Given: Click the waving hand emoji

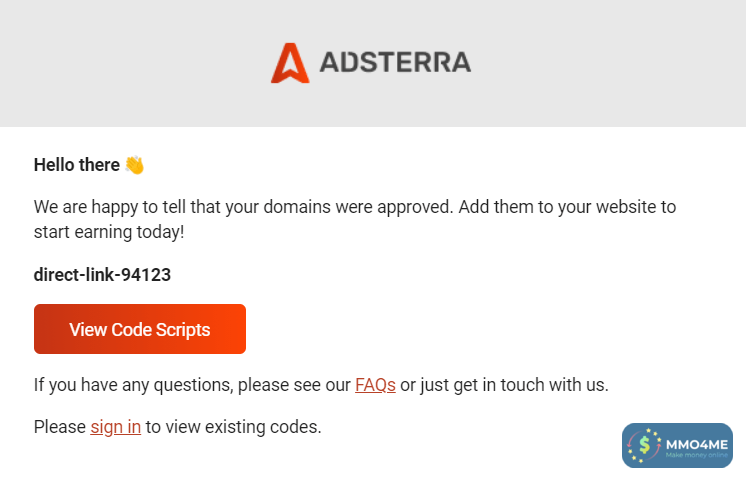Looking at the screenshot, I should (x=135, y=165).
